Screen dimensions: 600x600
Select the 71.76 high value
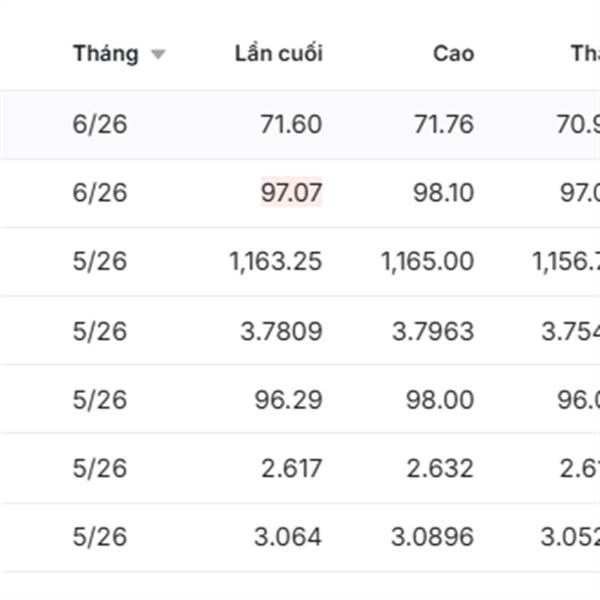point(443,125)
